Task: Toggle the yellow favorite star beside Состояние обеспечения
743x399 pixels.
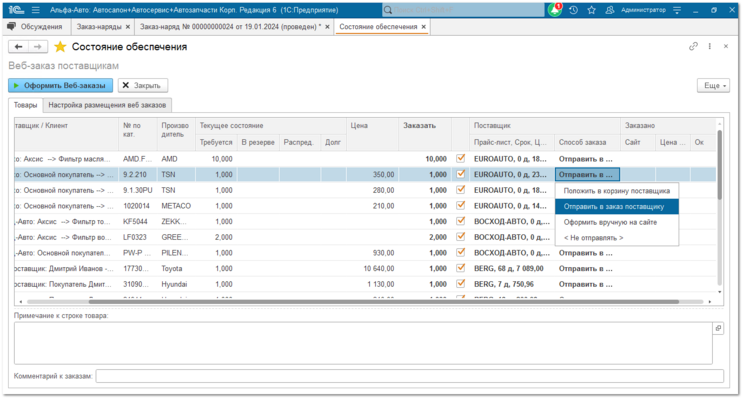Action: 60,46
